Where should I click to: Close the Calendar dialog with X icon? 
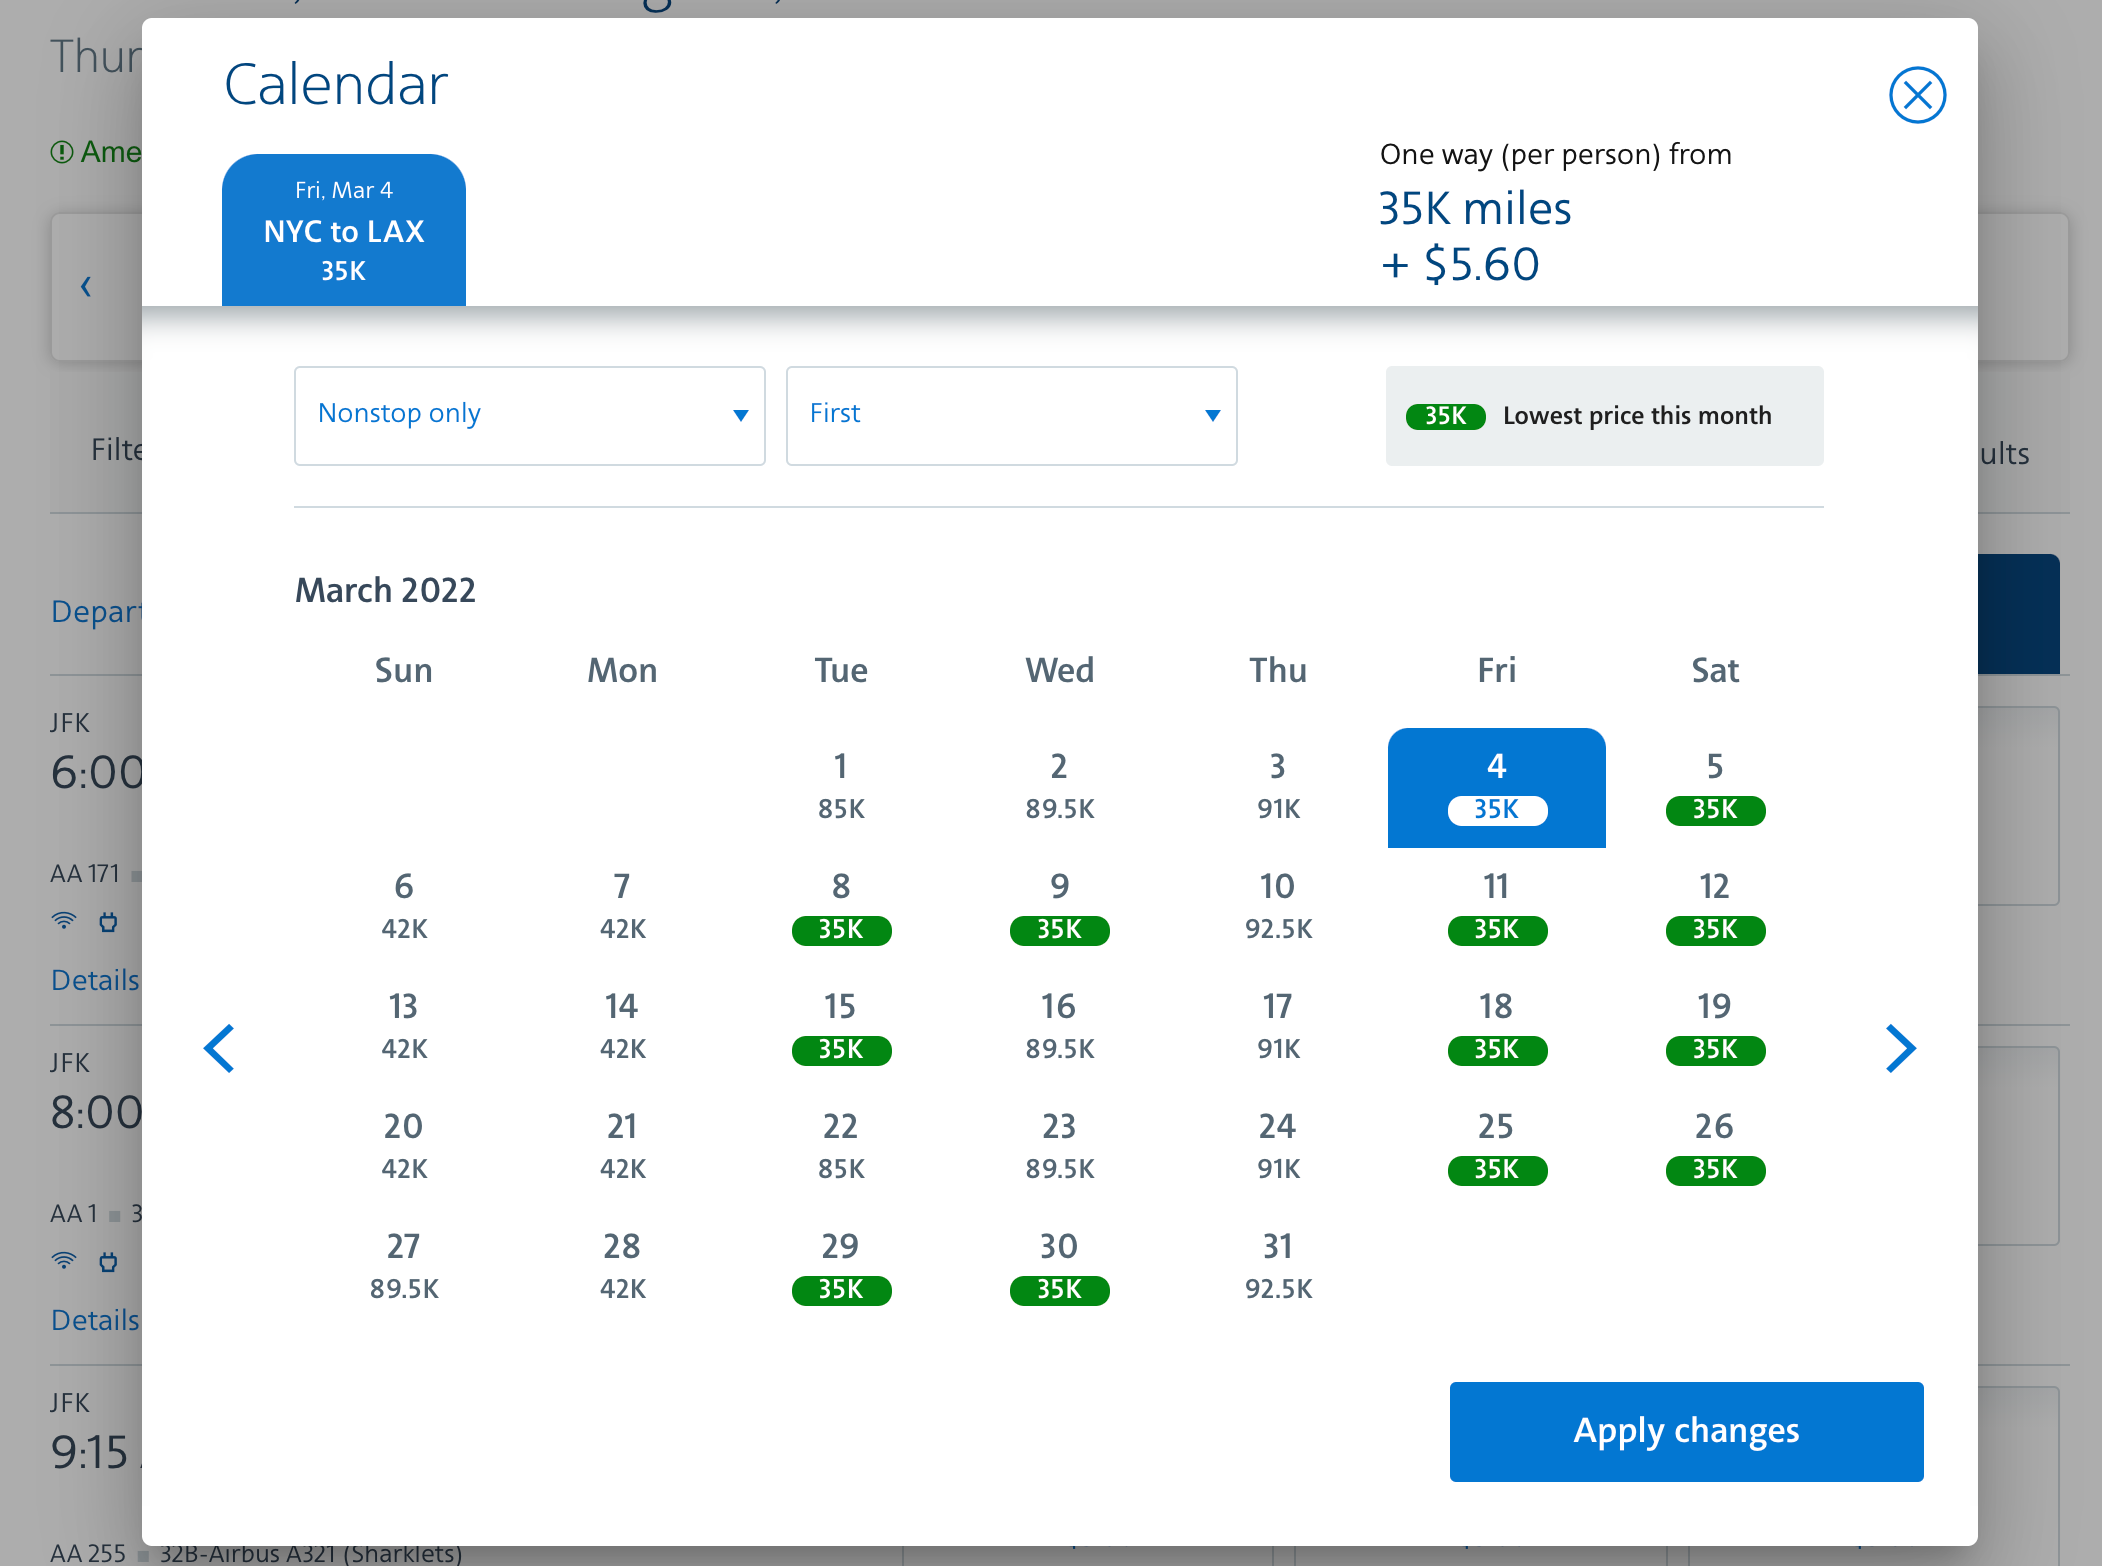point(1916,95)
